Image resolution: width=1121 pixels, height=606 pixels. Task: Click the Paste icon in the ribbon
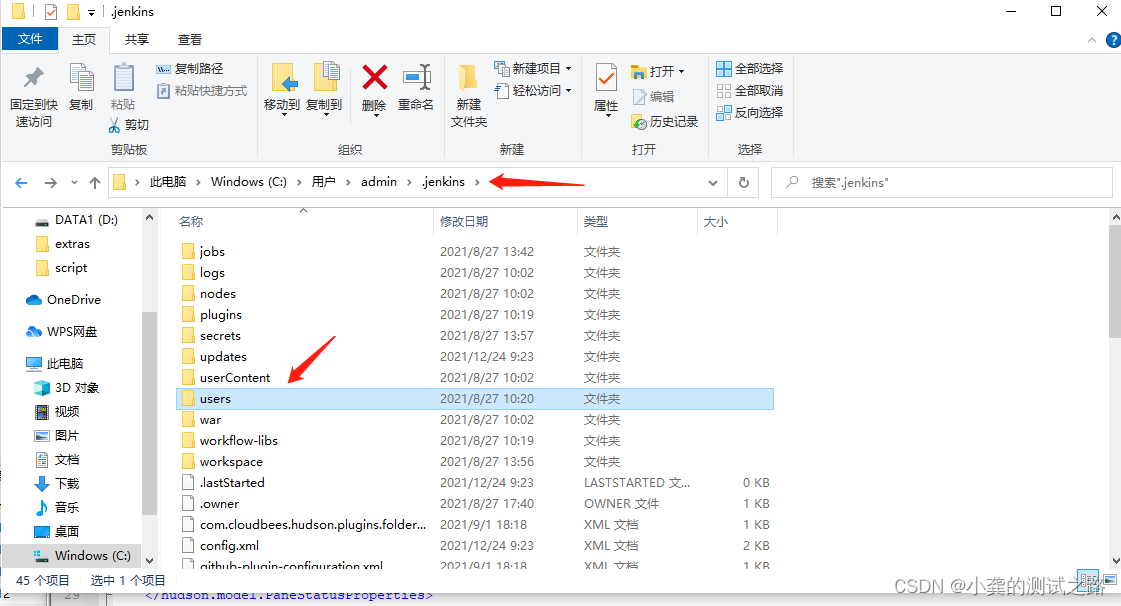123,78
